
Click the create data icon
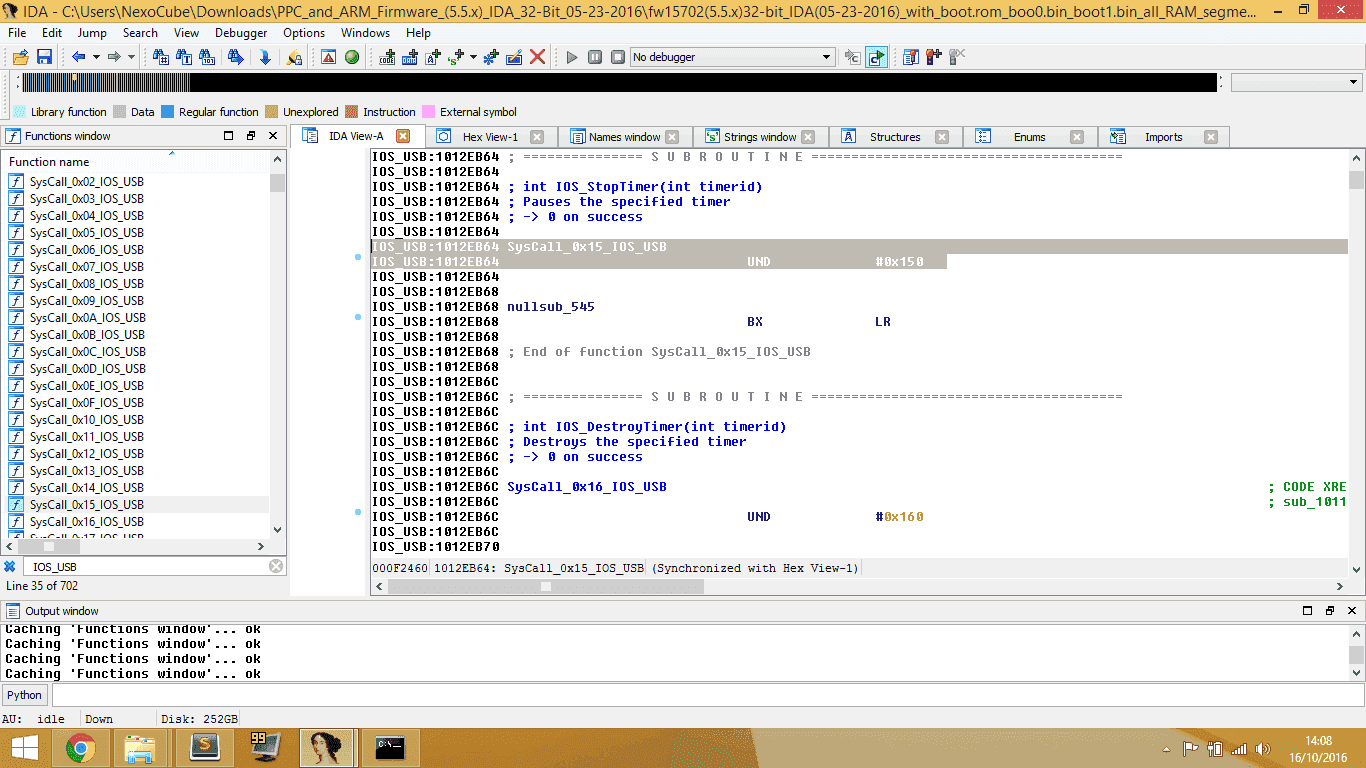(x=410, y=57)
